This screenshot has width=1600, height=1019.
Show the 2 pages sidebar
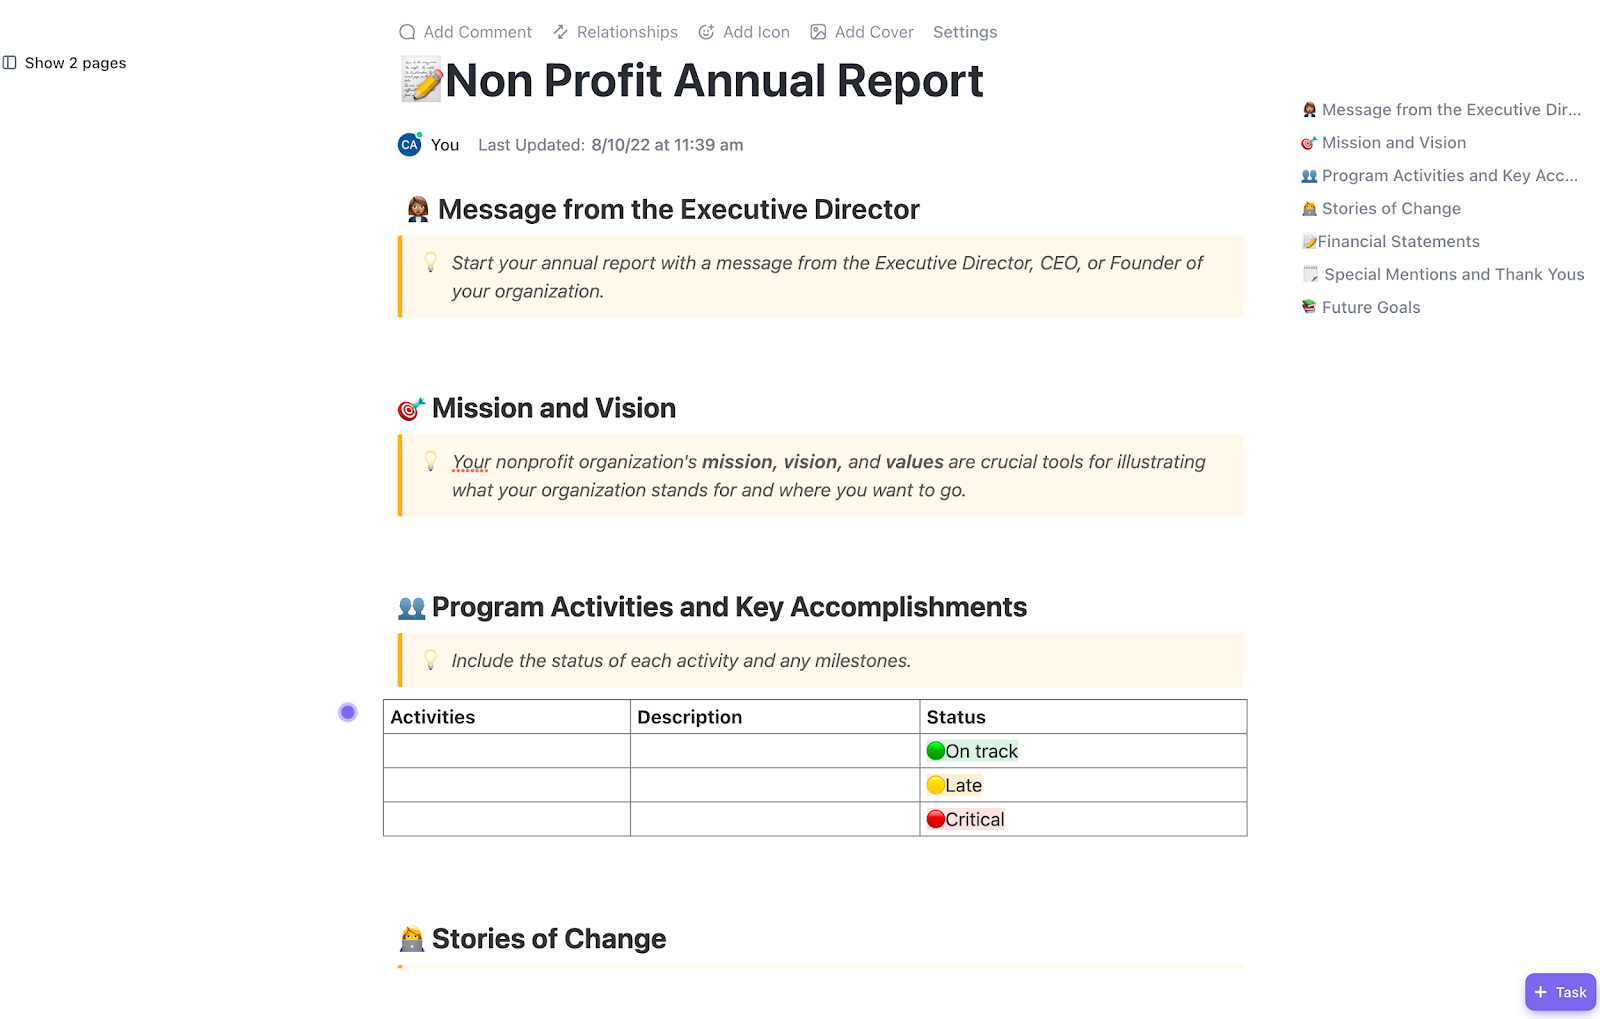coord(65,63)
